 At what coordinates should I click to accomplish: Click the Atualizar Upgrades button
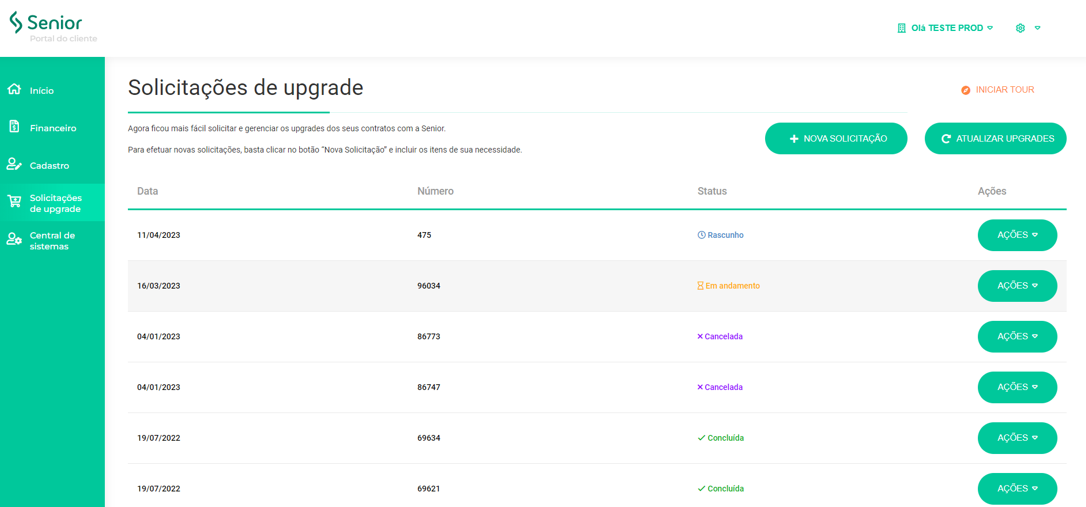click(x=995, y=139)
